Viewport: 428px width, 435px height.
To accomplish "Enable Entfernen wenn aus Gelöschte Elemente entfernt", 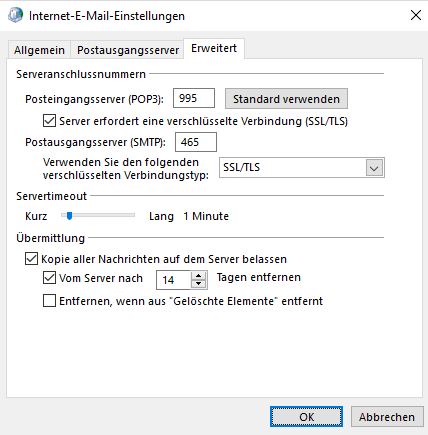I will pyautogui.click(x=49, y=301).
